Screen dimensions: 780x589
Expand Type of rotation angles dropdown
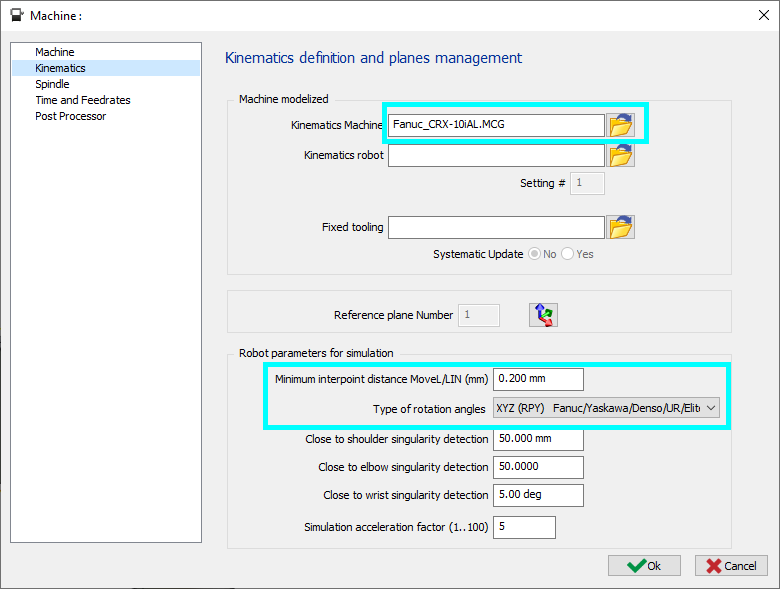tap(711, 408)
